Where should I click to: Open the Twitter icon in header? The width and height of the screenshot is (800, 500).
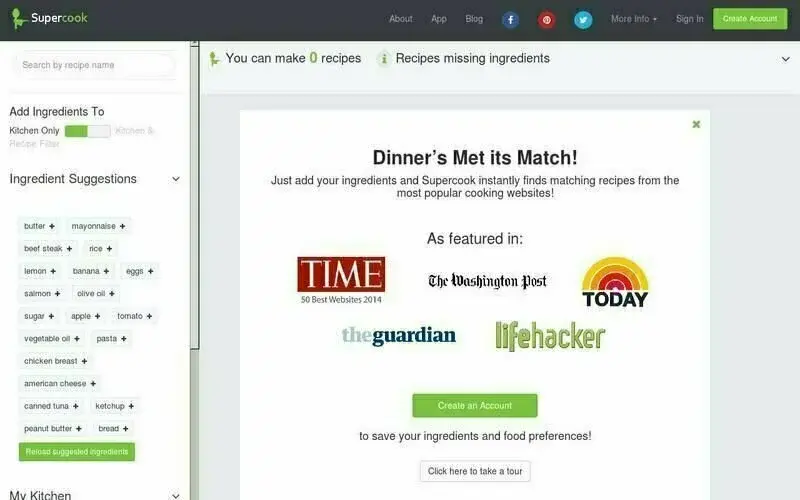pos(583,19)
